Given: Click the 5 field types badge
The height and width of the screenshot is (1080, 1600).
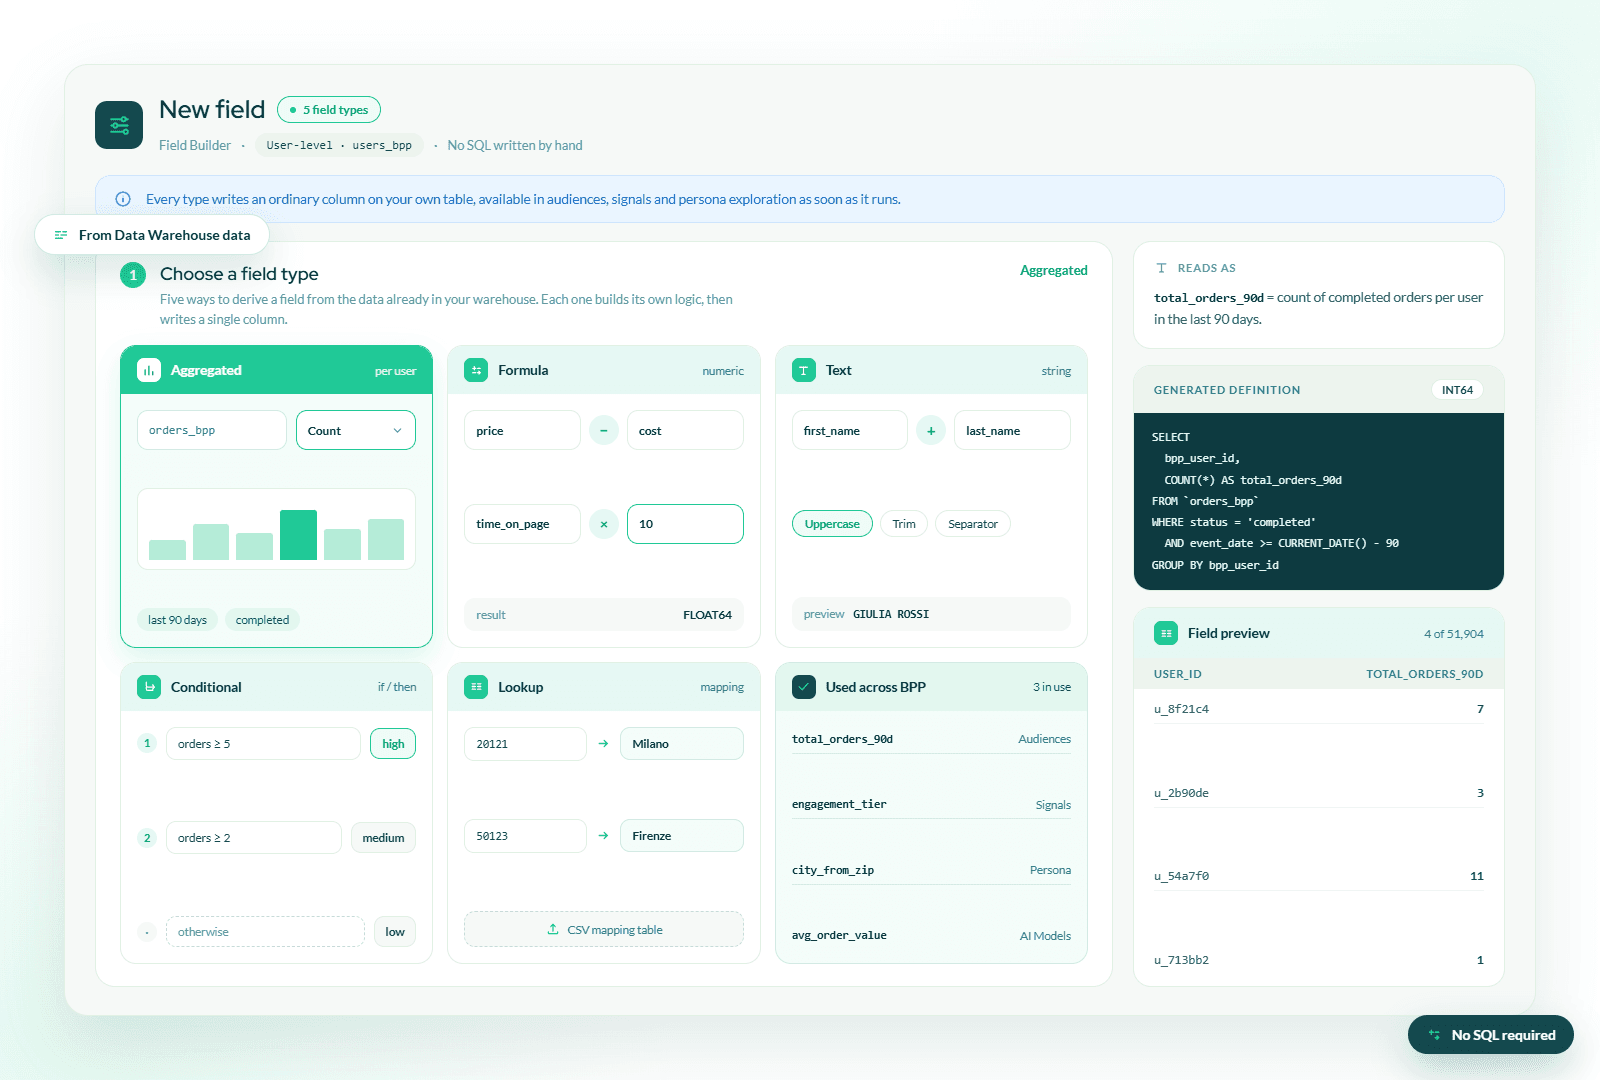Looking at the screenshot, I should click(329, 110).
